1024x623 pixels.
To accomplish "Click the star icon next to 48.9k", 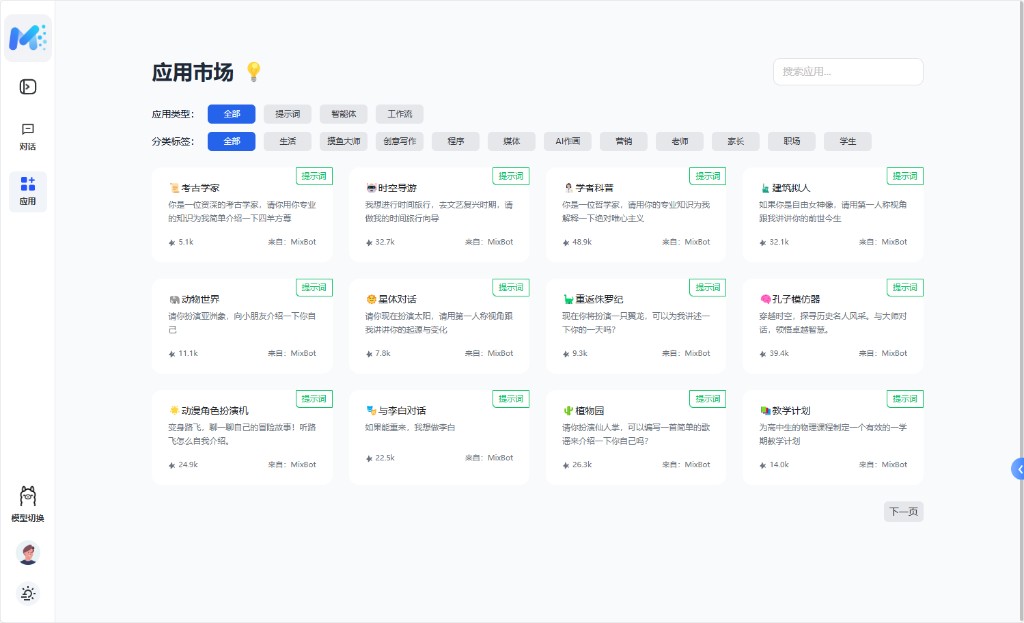I will (x=566, y=242).
